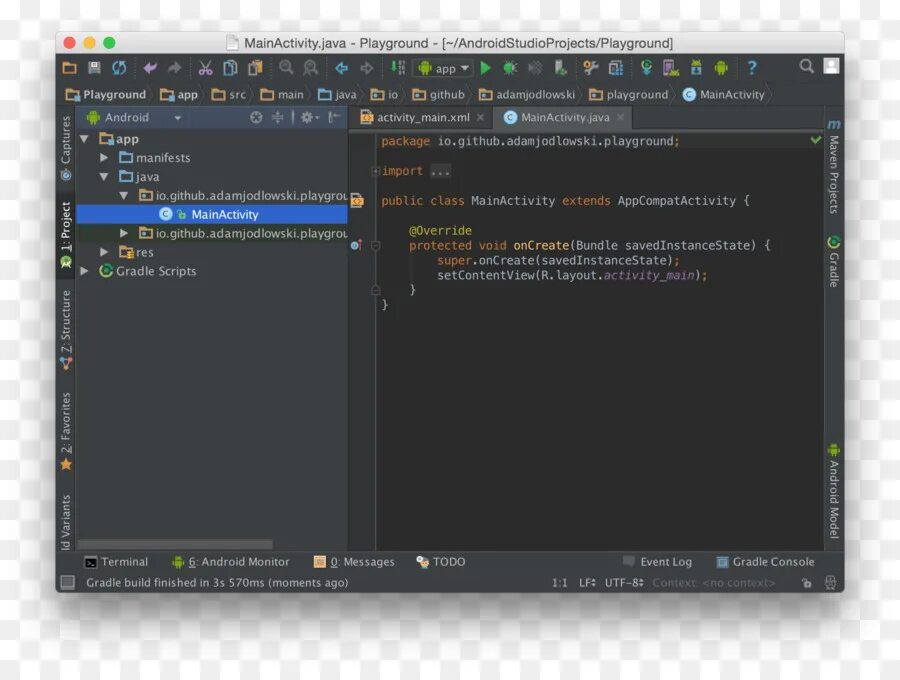The height and width of the screenshot is (680, 900).
Task: Click the Make Project icon
Action: pyautogui.click(x=398, y=68)
